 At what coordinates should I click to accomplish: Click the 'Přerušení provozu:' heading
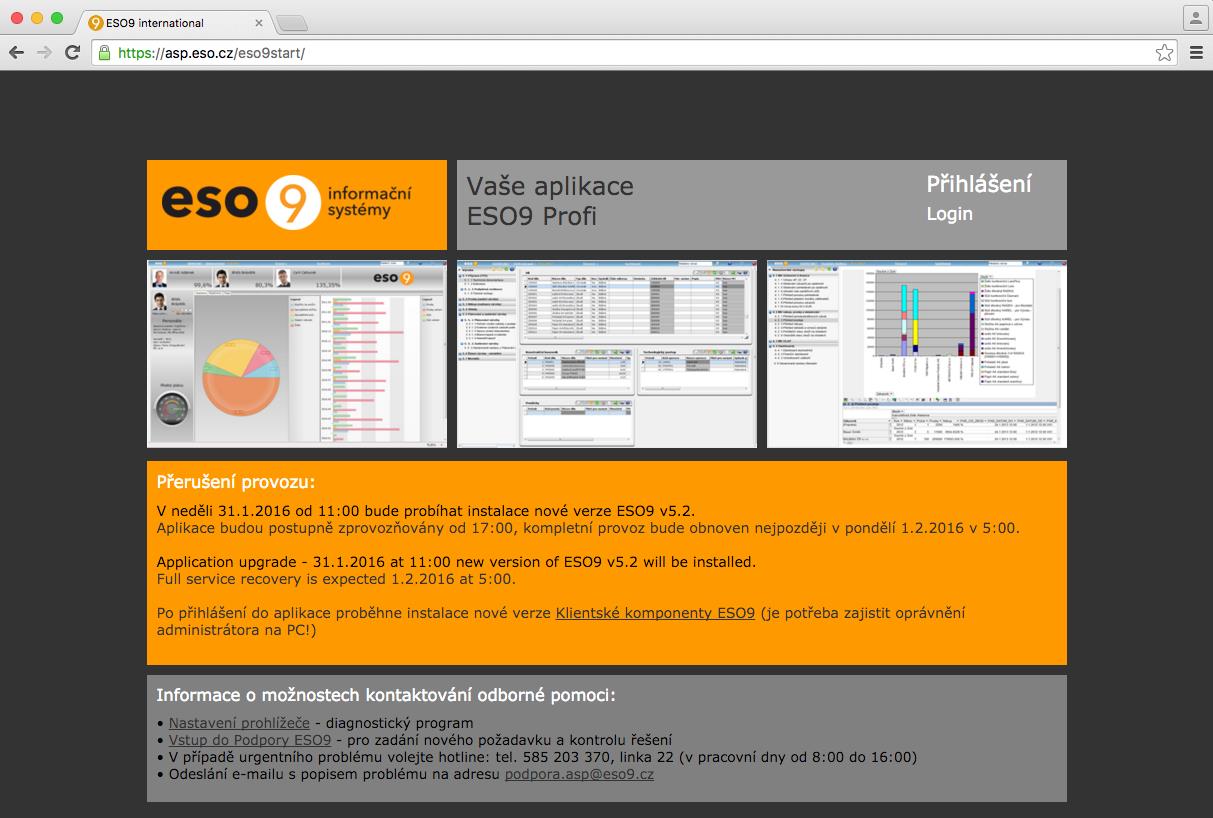[x=236, y=482]
